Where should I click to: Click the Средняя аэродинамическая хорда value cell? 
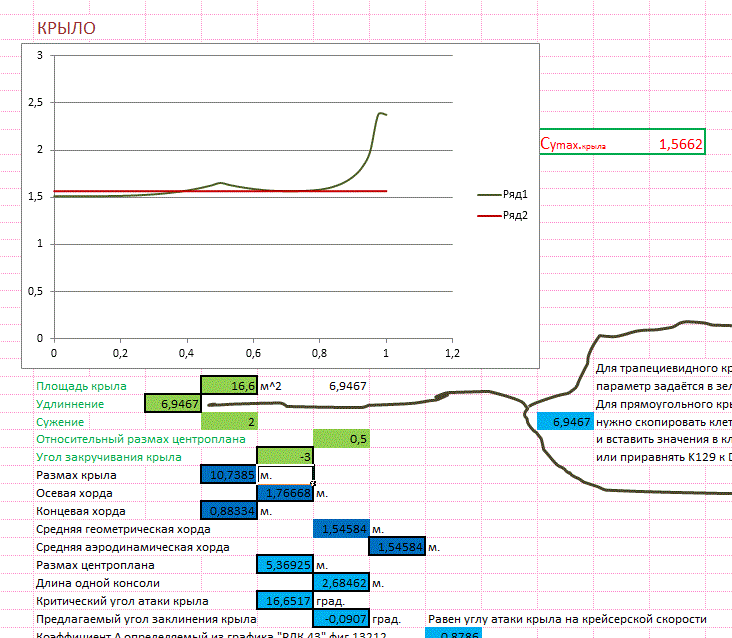[397, 547]
